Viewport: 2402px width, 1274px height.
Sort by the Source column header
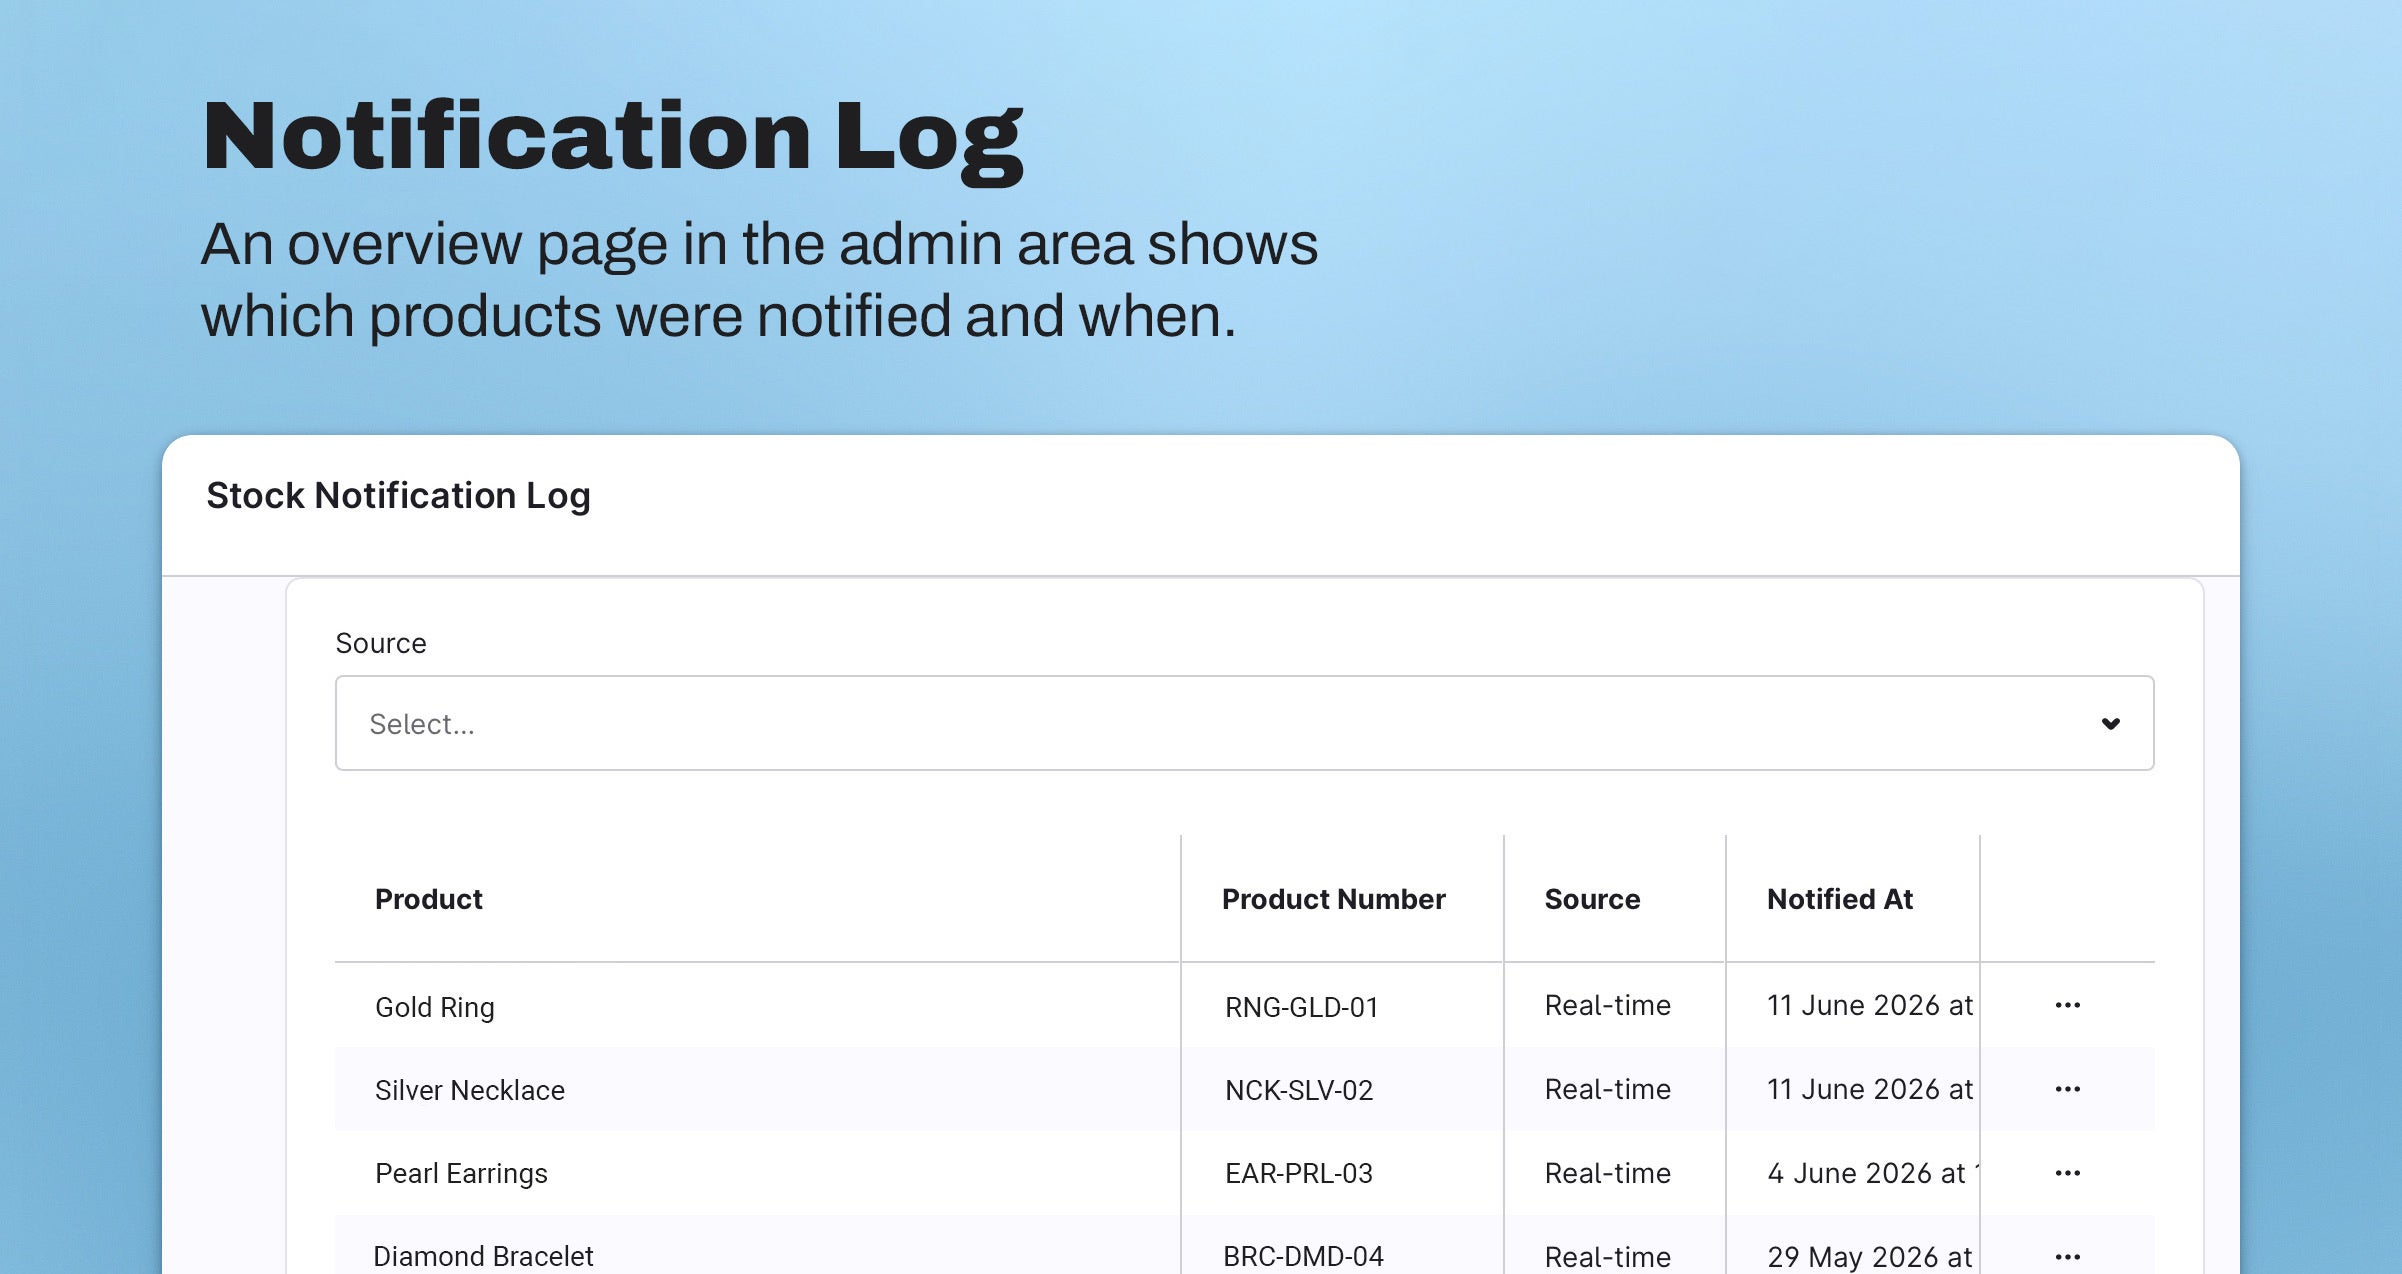click(1592, 899)
